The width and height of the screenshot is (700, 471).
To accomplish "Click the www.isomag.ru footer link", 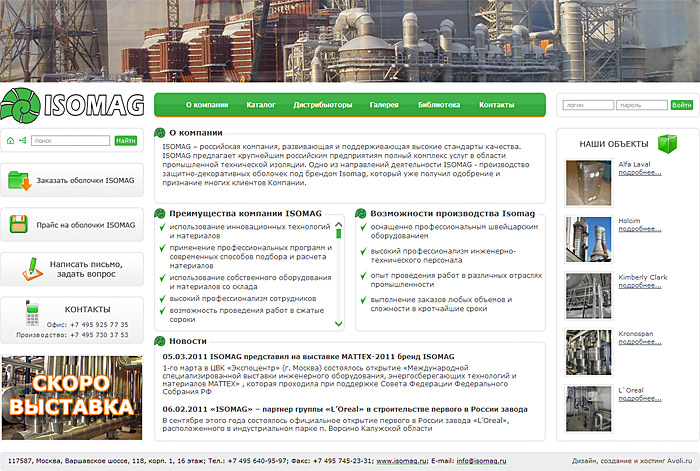I will (x=402, y=461).
